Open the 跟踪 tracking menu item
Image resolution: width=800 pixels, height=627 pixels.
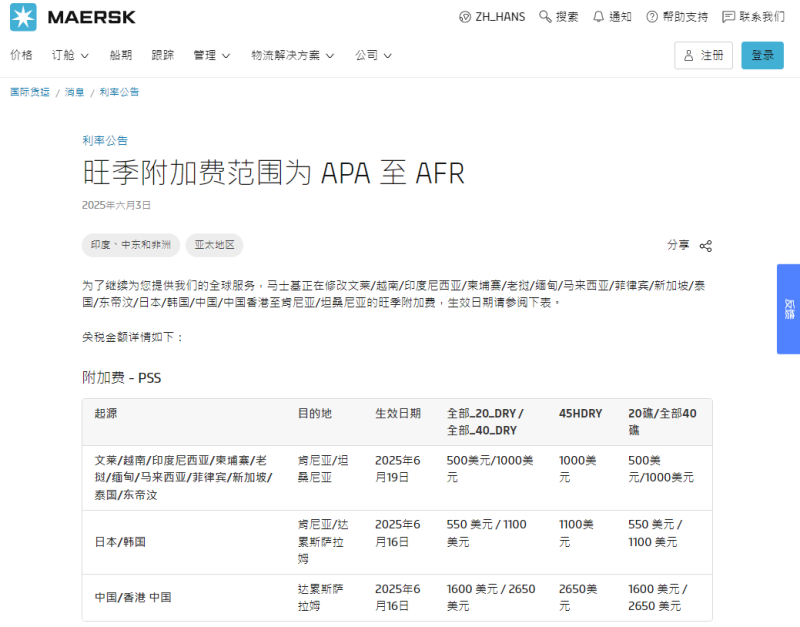[x=163, y=55]
